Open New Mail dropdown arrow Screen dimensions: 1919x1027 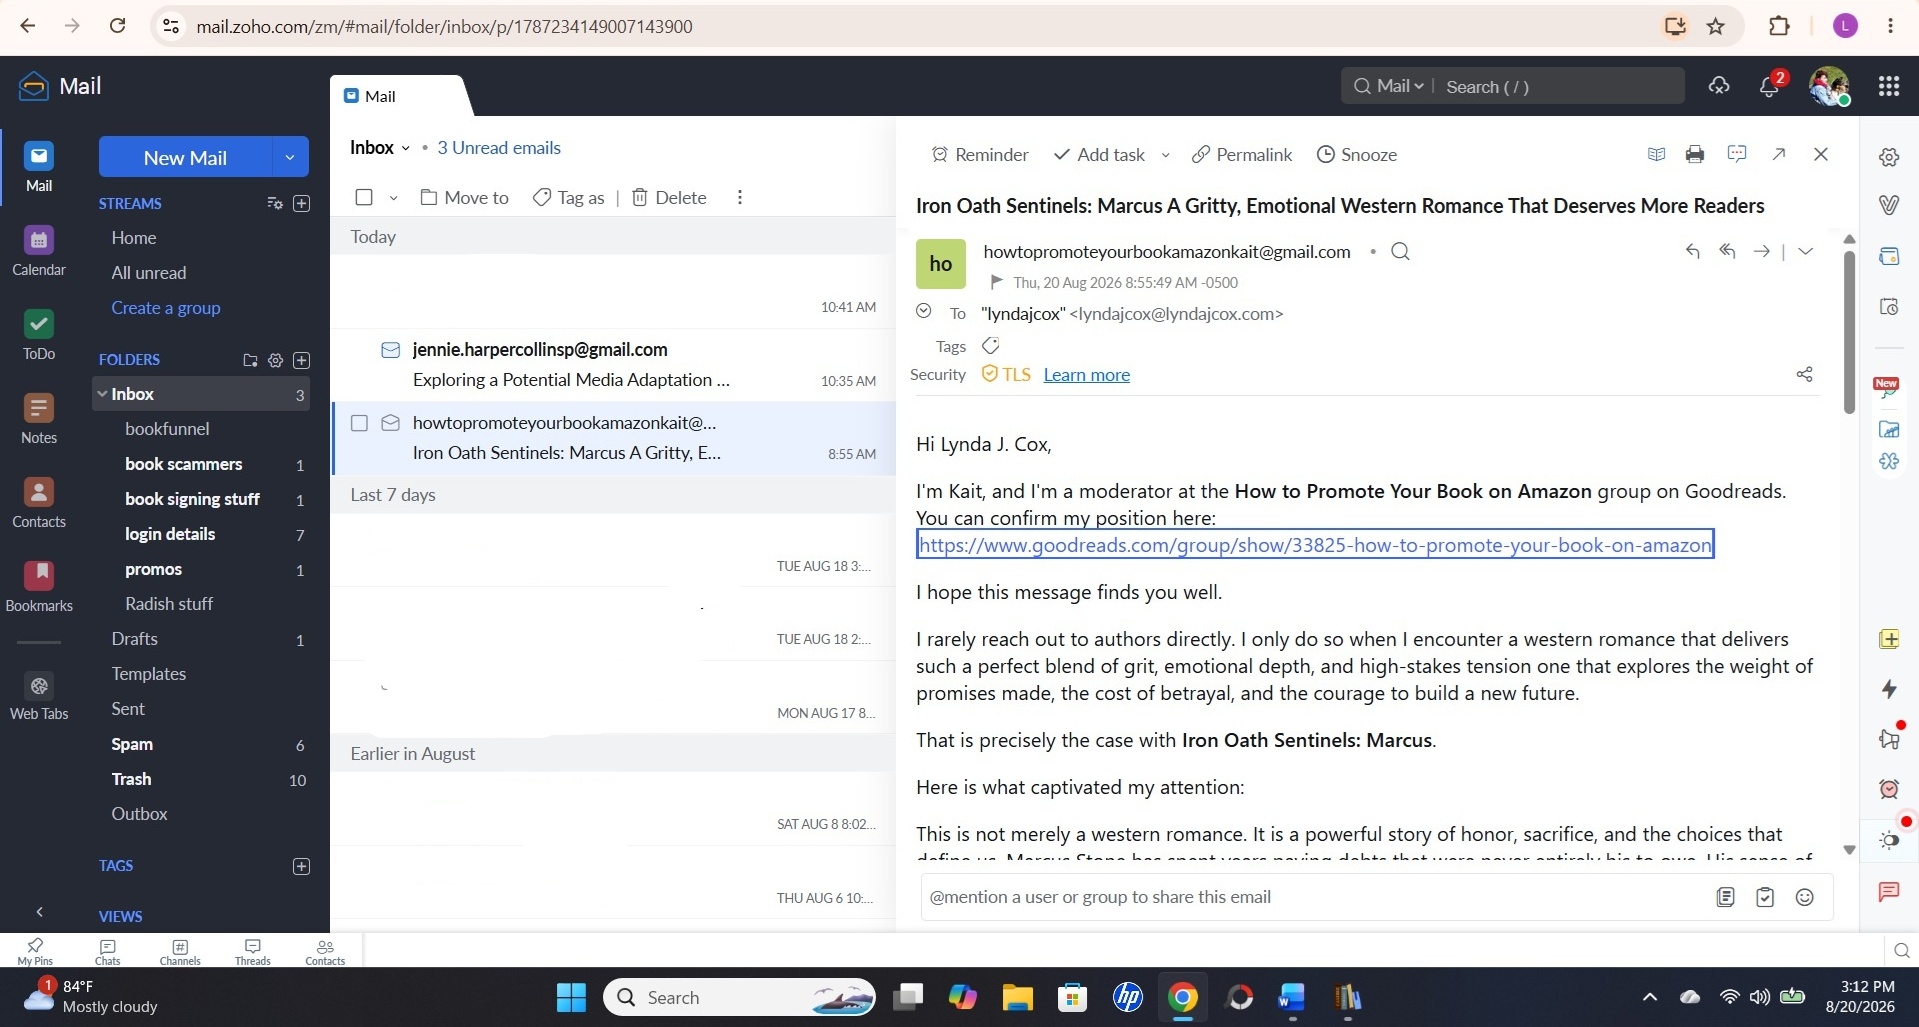[290, 157]
